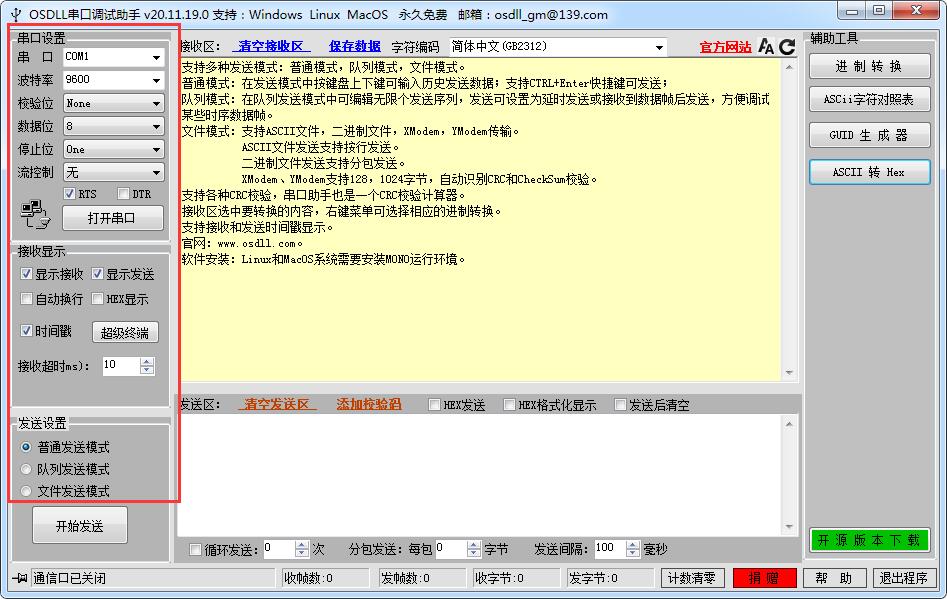This screenshot has height=599, width=947.
Task: Enable 自动换行 checkbox
Action: pyautogui.click(x=26, y=298)
